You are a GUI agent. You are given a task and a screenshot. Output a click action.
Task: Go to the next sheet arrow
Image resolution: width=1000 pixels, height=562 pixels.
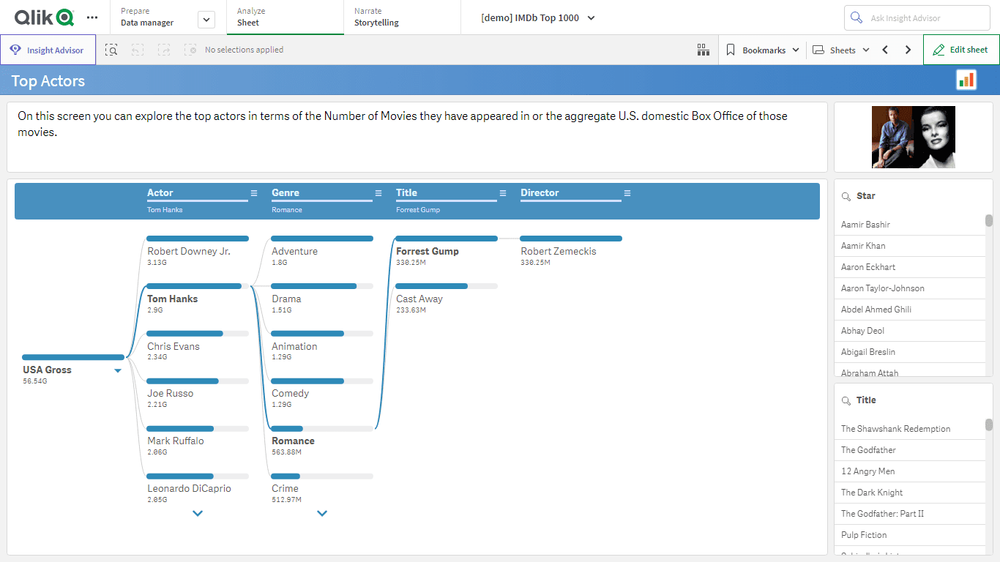click(908, 50)
